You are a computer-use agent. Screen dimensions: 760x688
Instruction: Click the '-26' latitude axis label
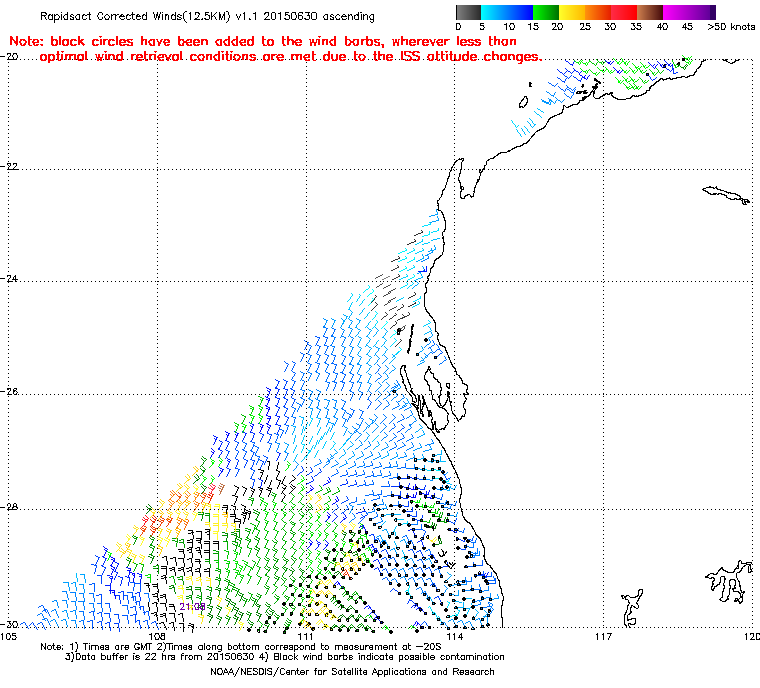[x=9, y=391]
